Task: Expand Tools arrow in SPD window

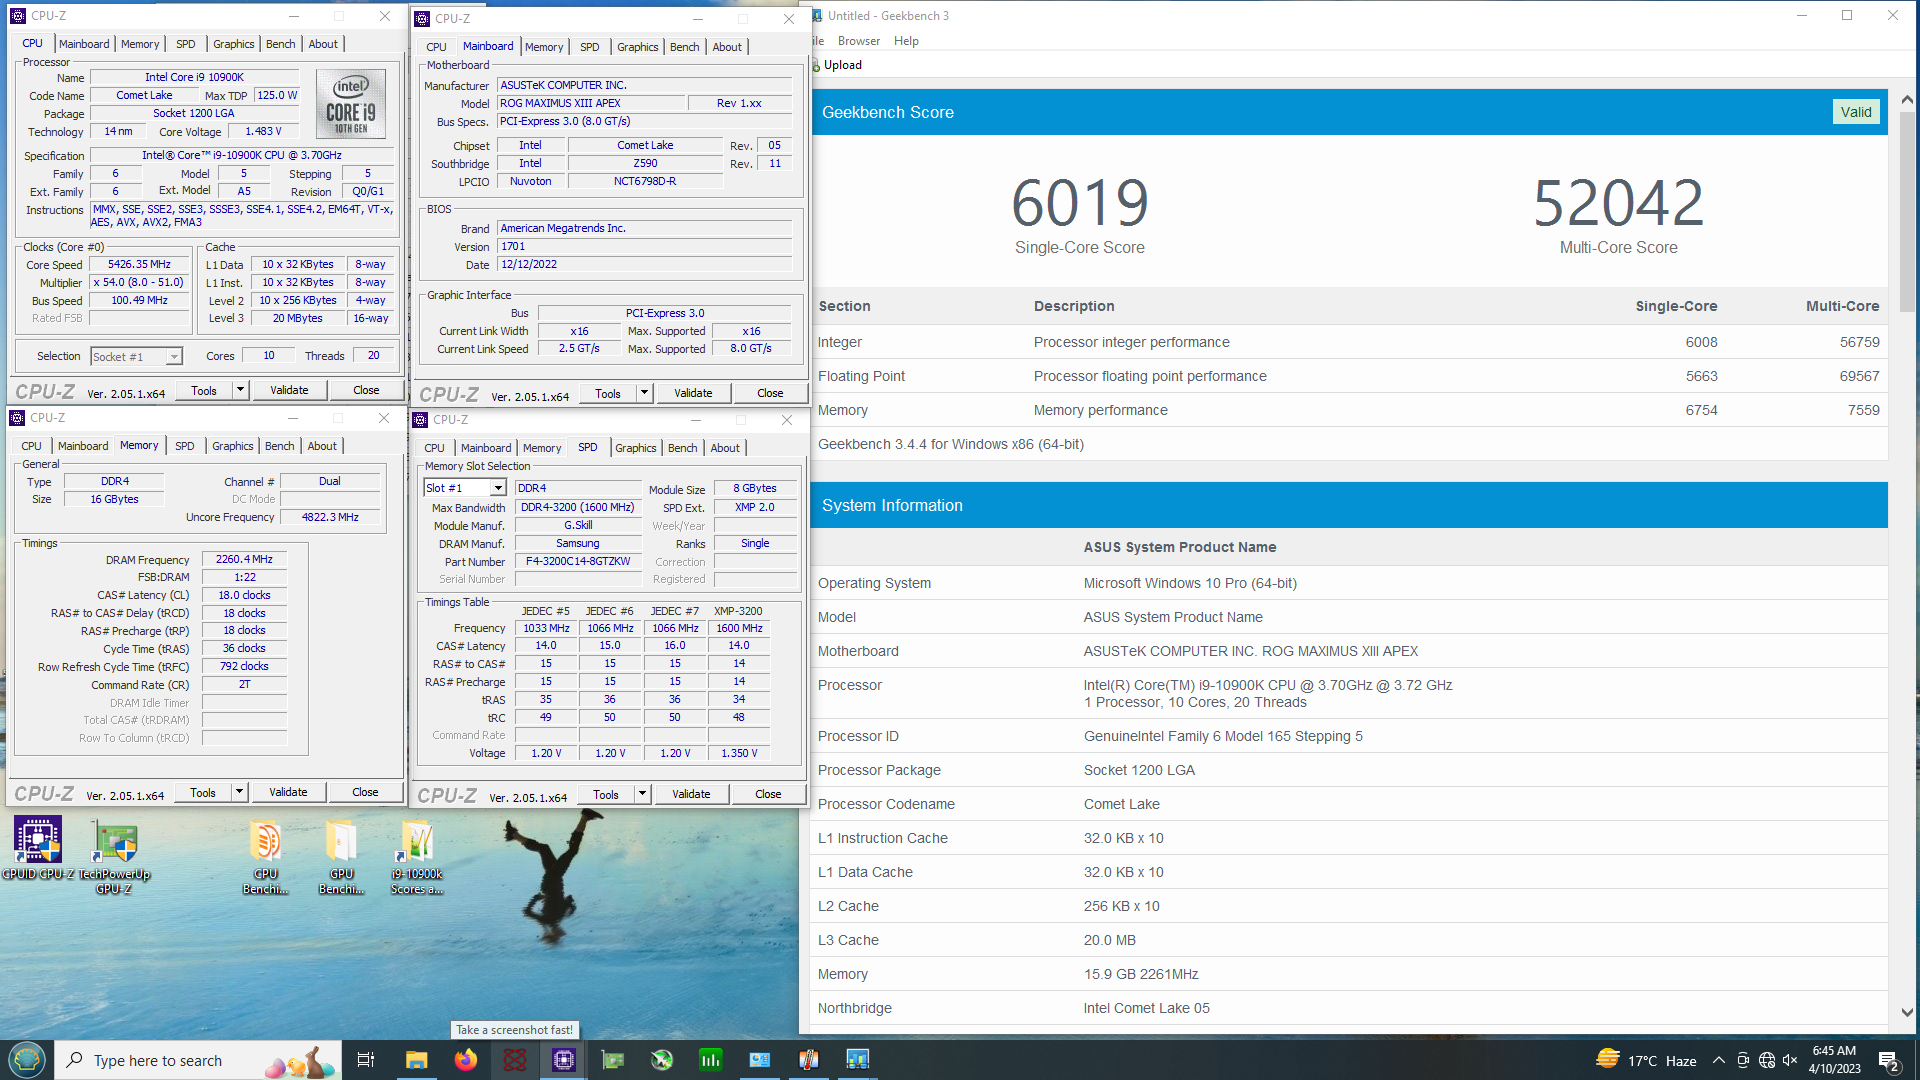Action: click(642, 794)
